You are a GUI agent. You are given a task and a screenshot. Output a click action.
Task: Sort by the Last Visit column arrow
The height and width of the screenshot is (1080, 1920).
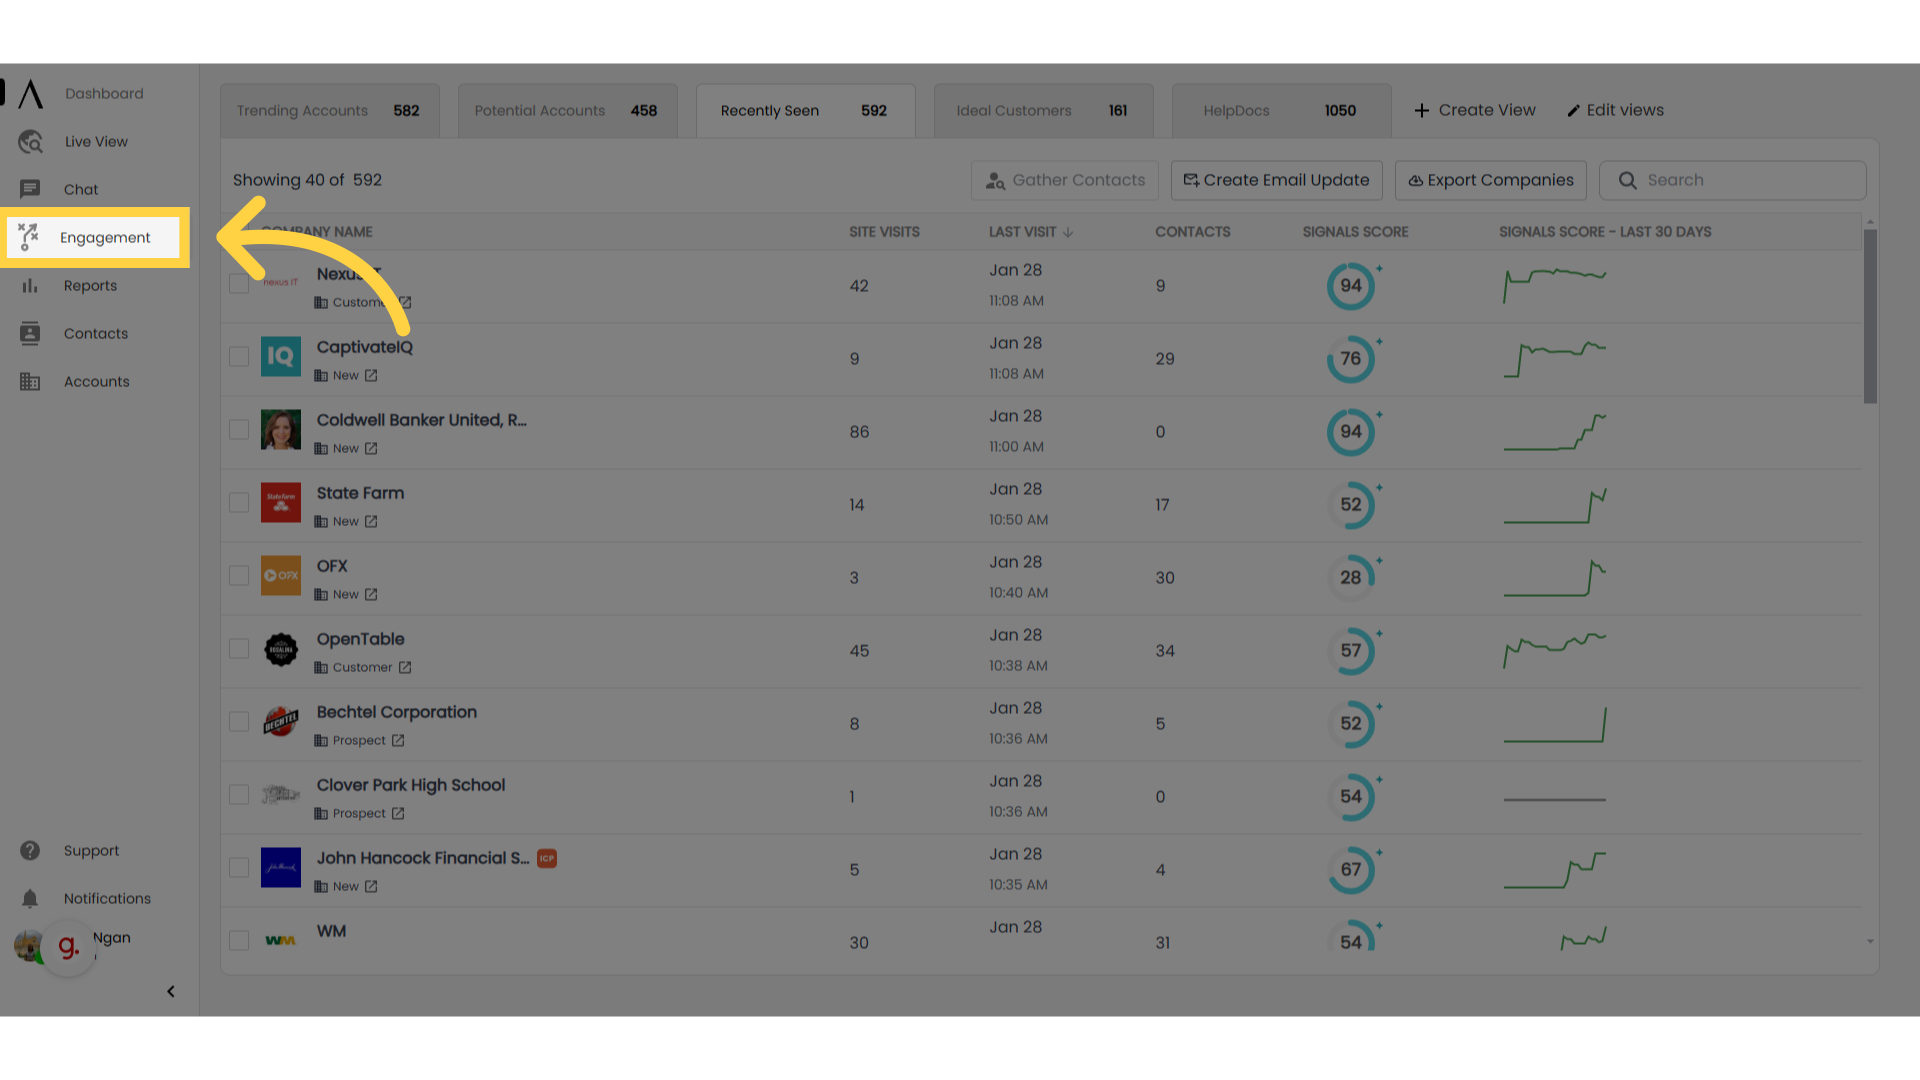tap(1068, 233)
